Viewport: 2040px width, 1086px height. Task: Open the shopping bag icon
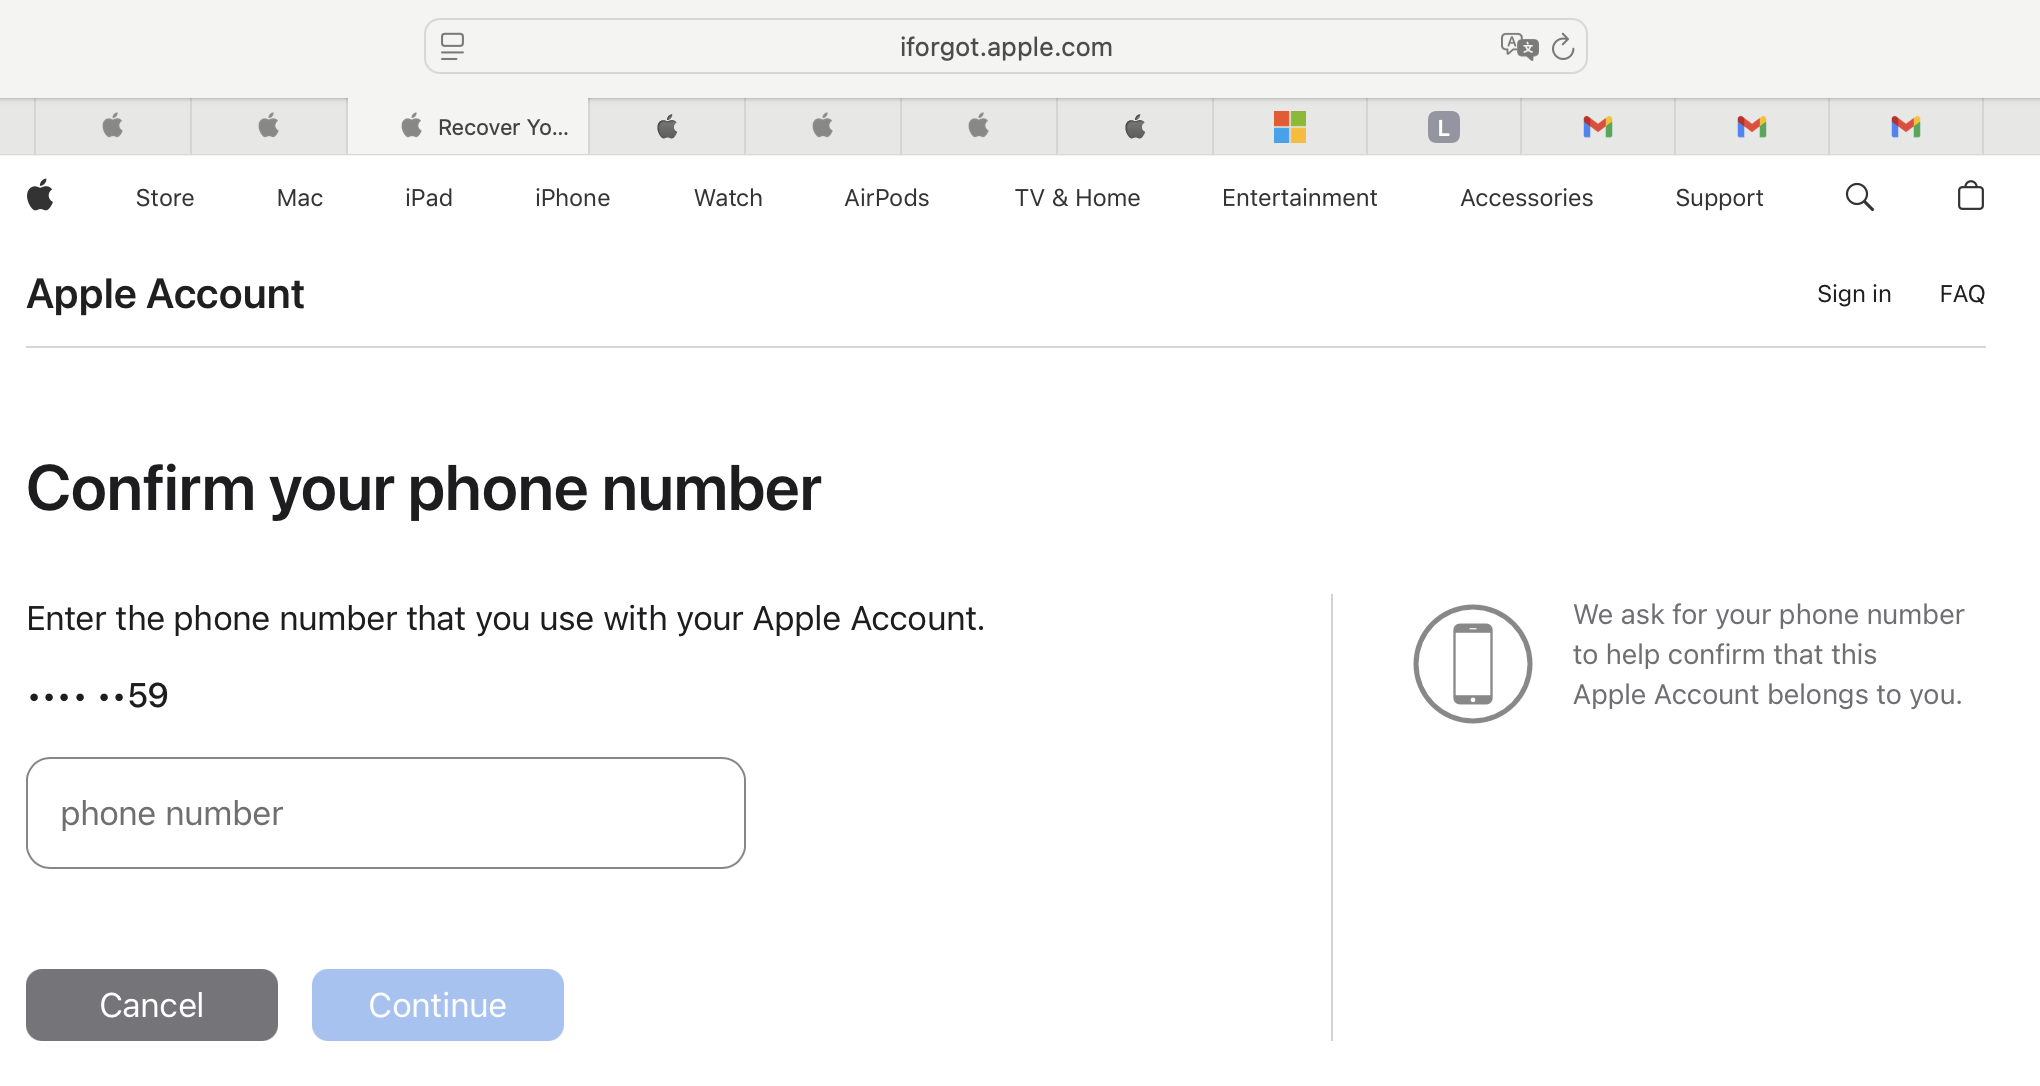tap(1970, 196)
